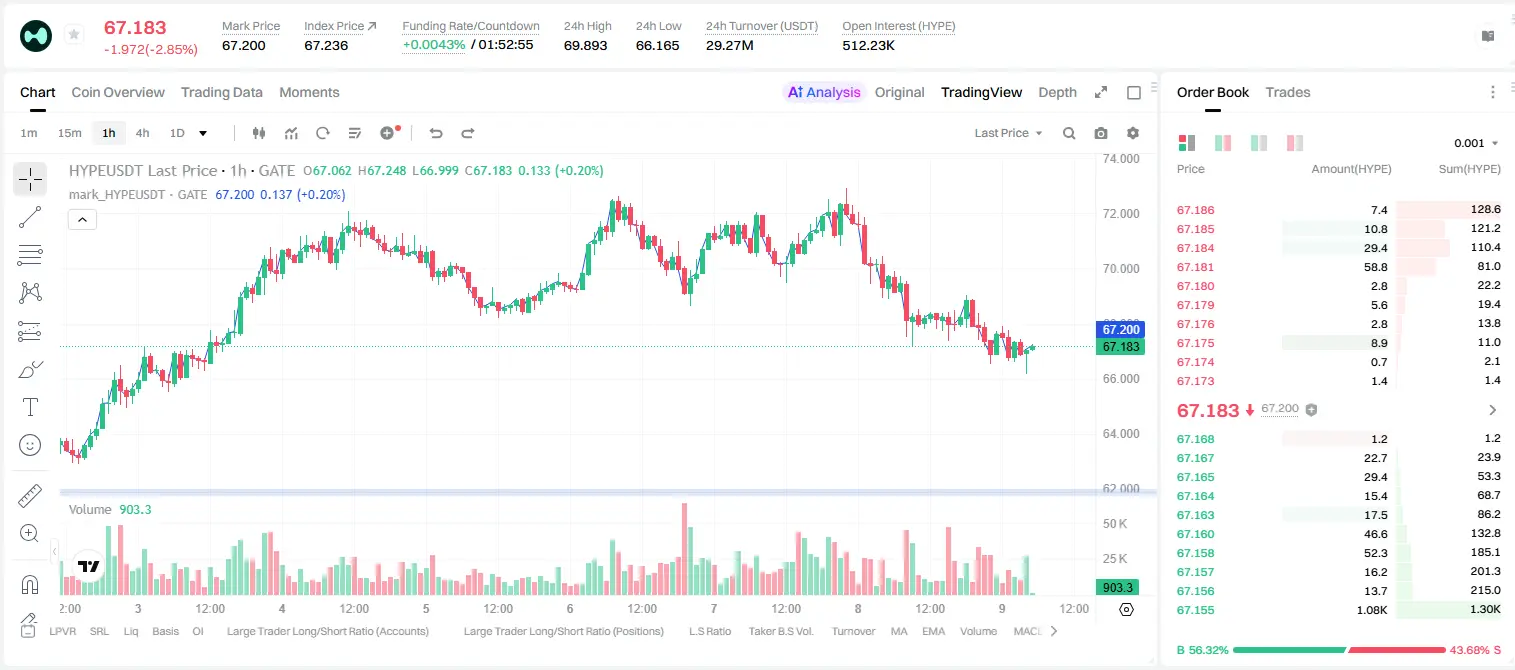The image size is (1515, 670).
Task: Expand the timeframe dropdown arrow next to 1D
Action: (x=203, y=133)
